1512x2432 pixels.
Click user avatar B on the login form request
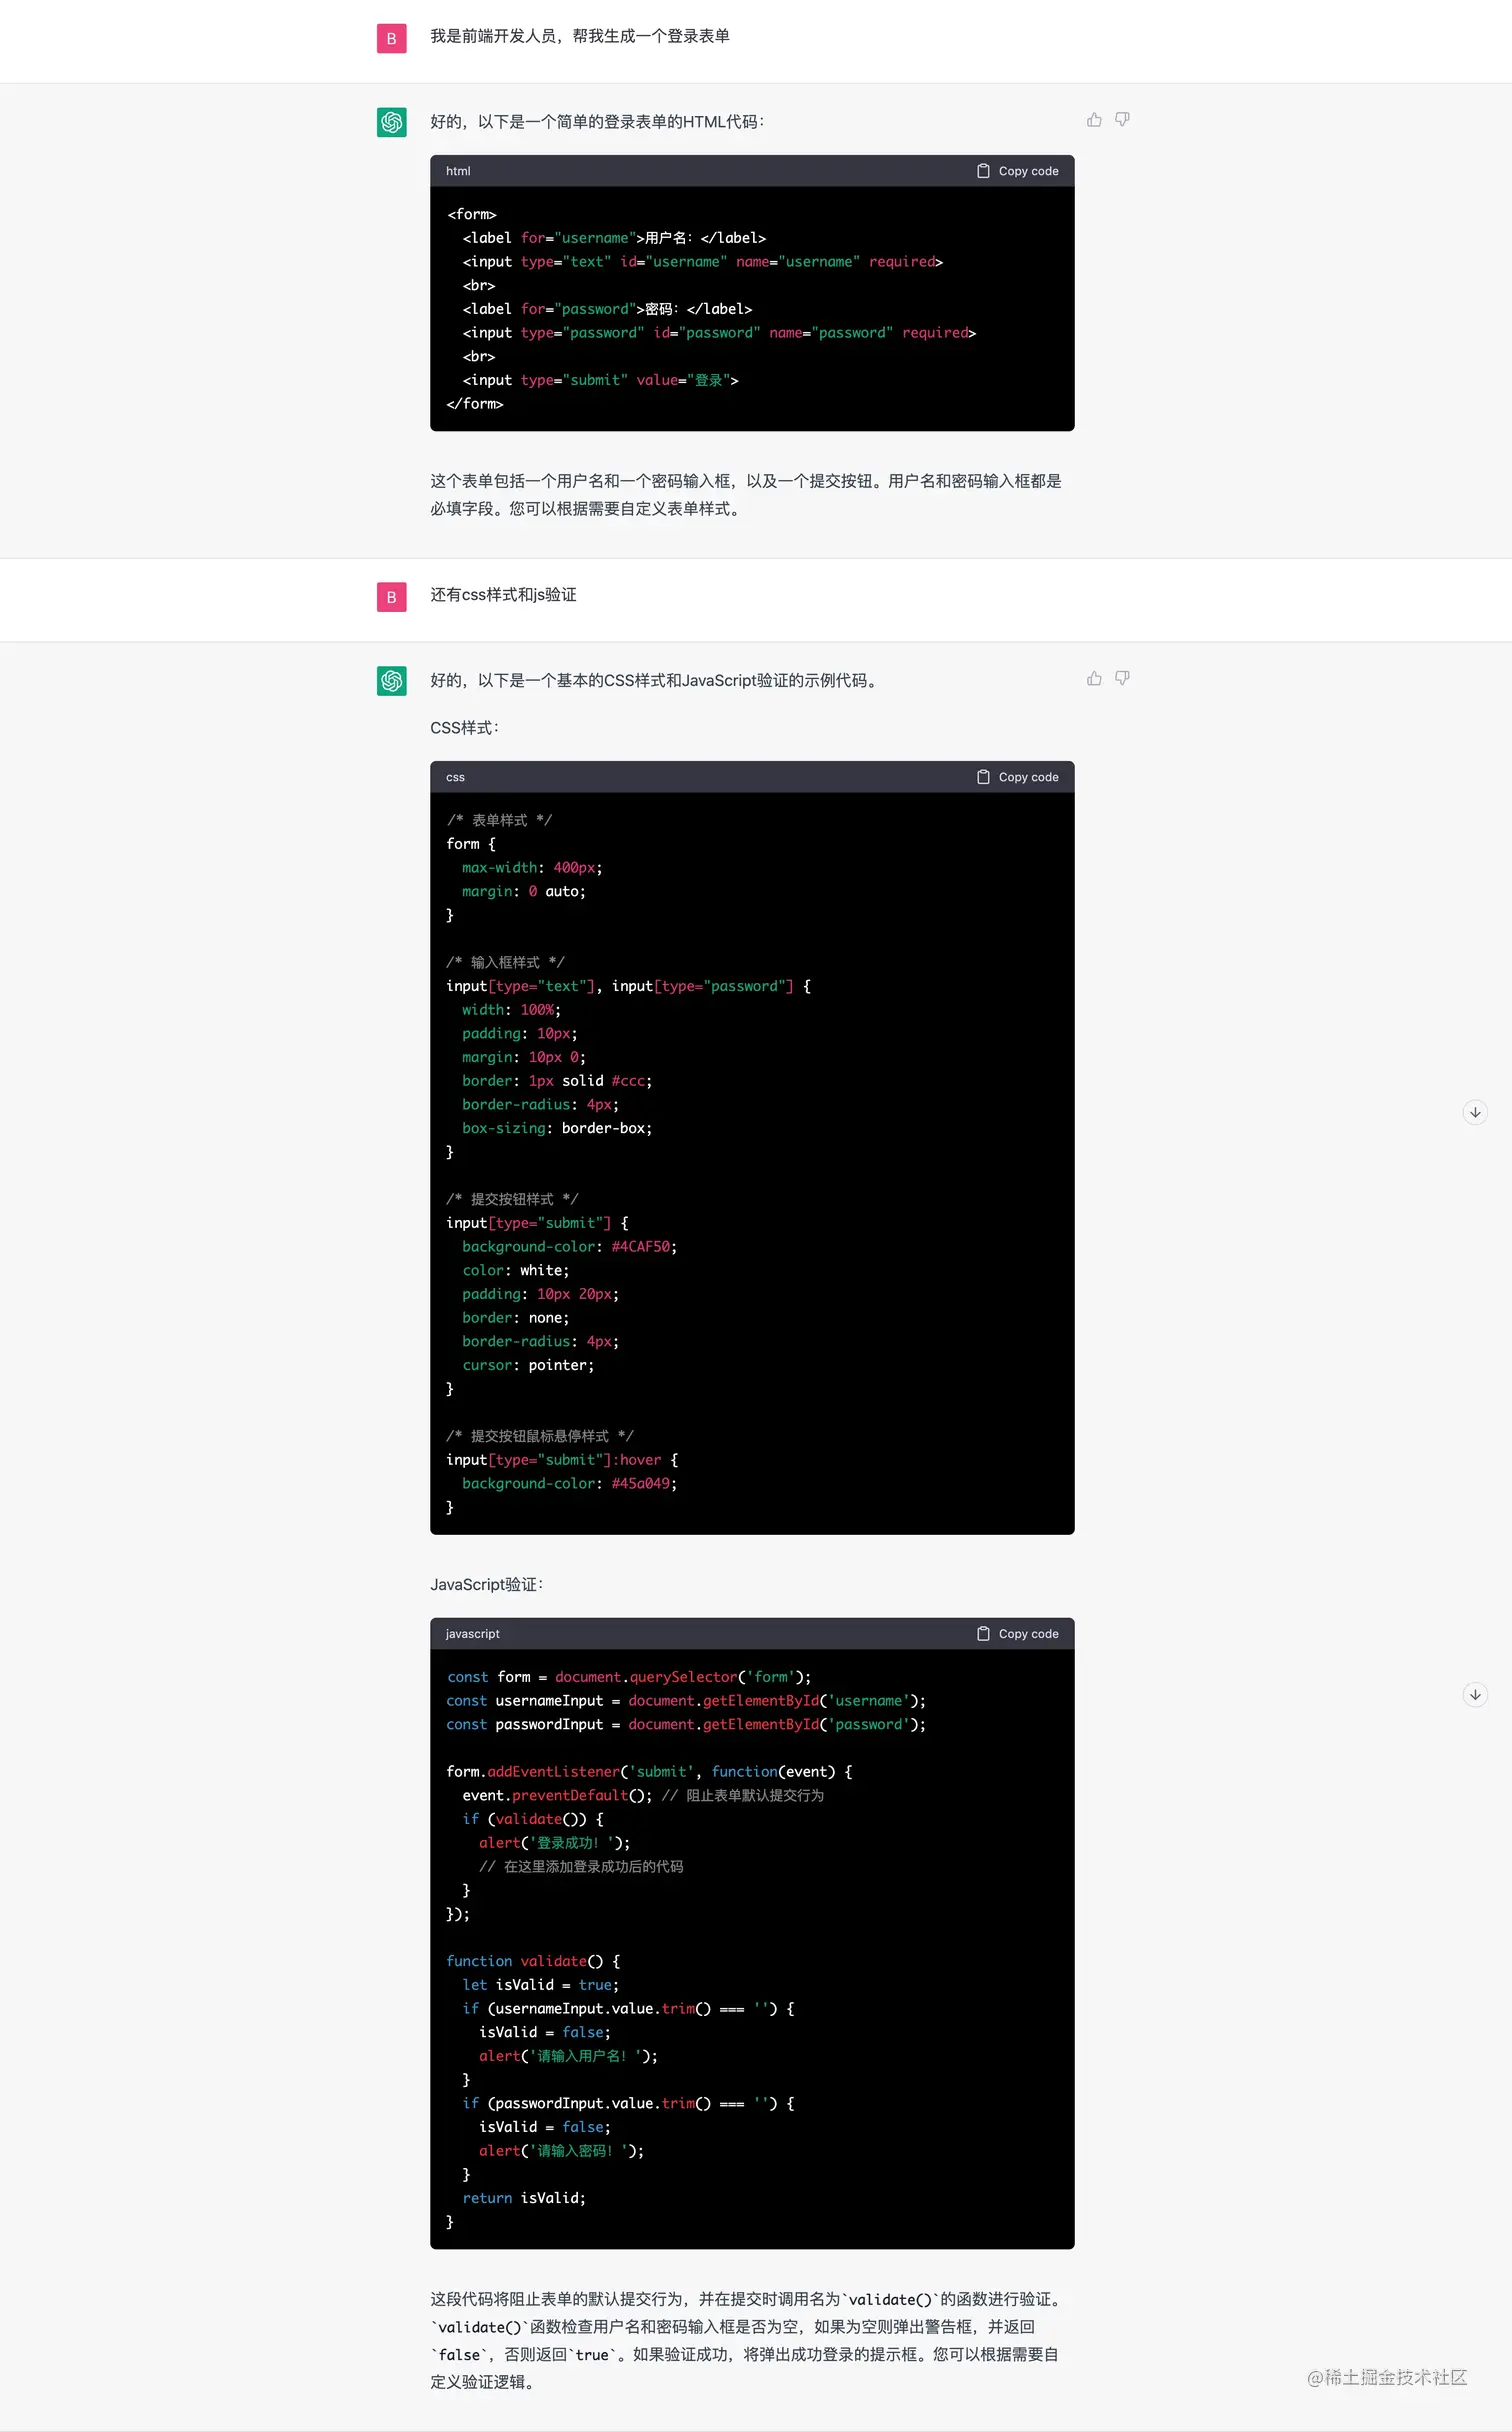[391, 39]
